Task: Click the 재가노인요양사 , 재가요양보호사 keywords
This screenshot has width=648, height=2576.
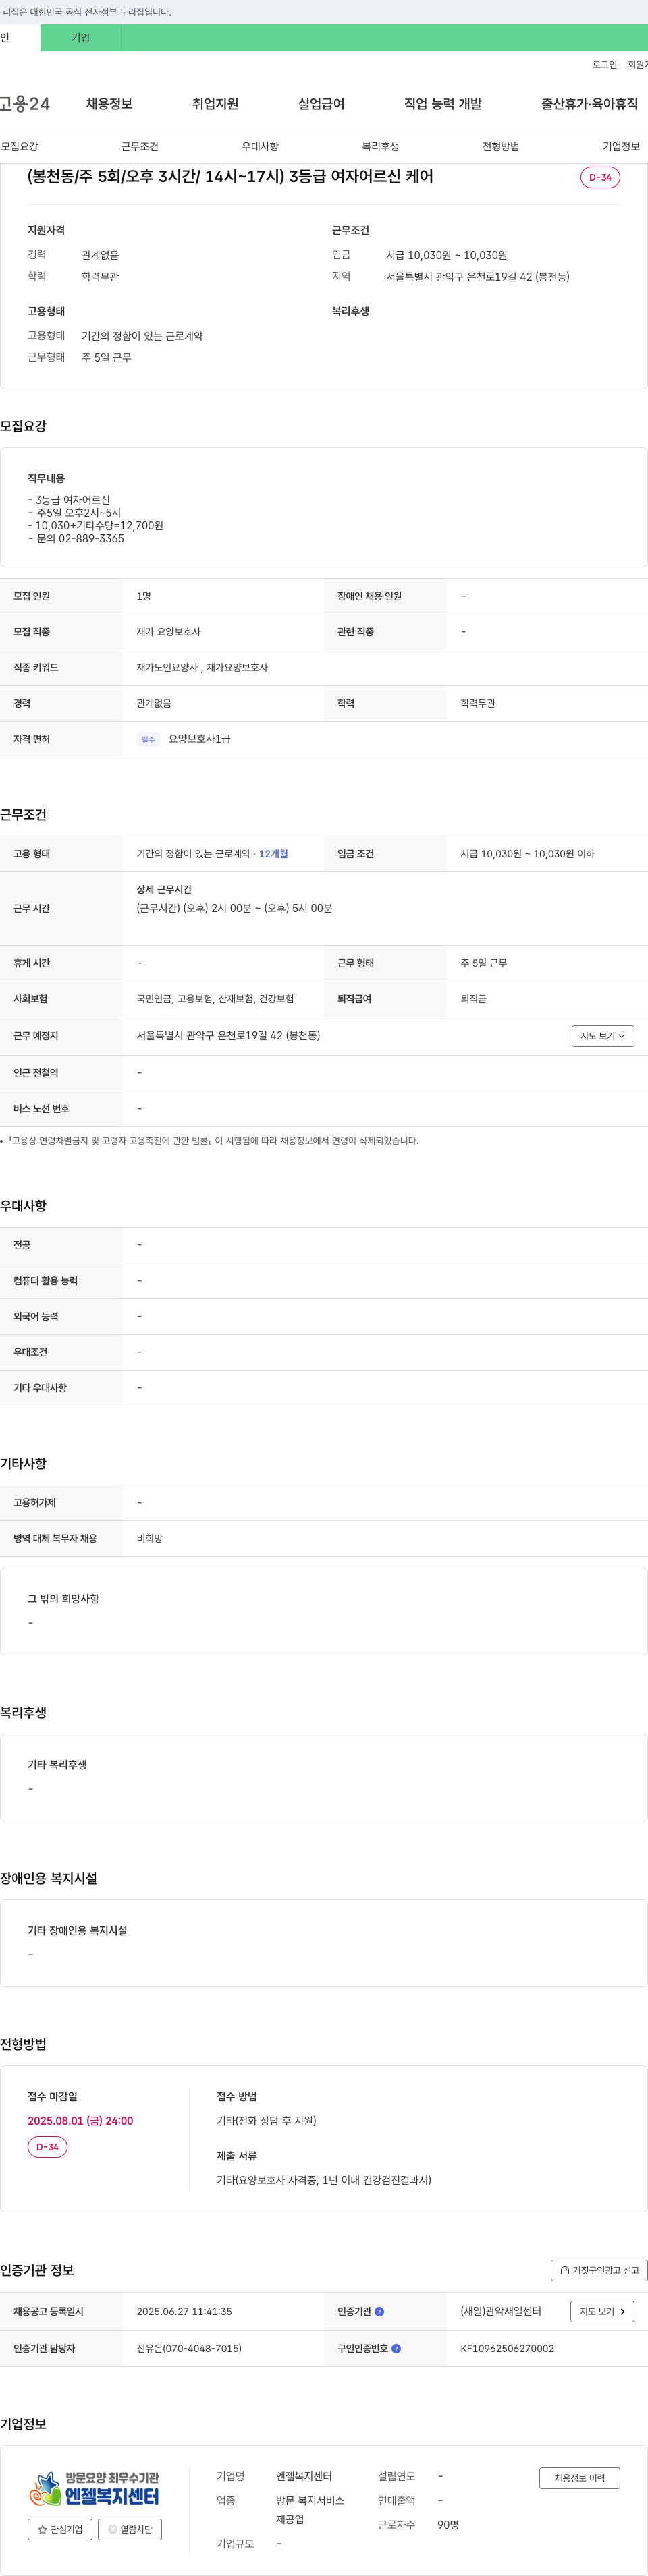Action: [202, 668]
